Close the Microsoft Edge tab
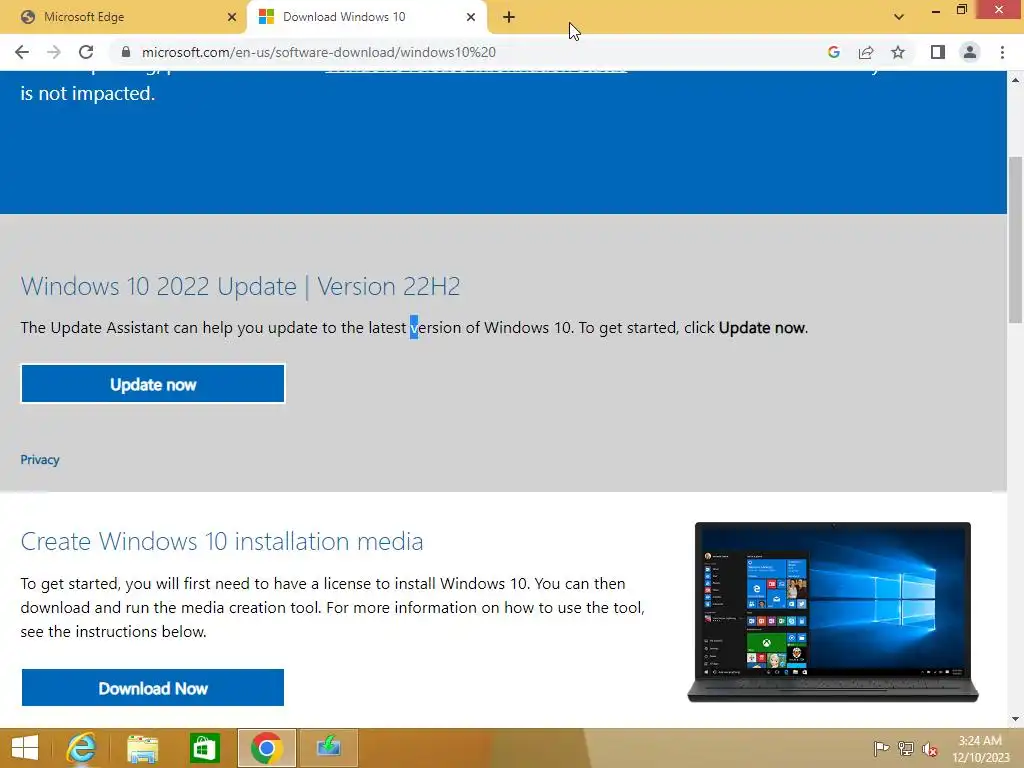Viewport: 1024px width, 768px height. (232, 17)
